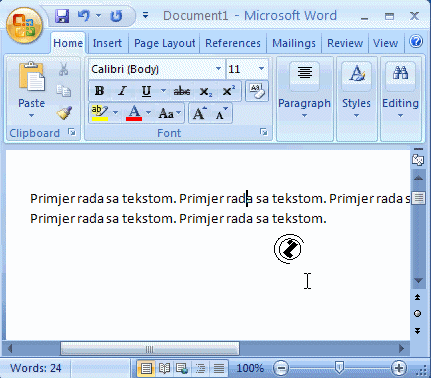Click the horizontal scrollbar right arrow
The height and width of the screenshot is (378, 431).
point(401,349)
